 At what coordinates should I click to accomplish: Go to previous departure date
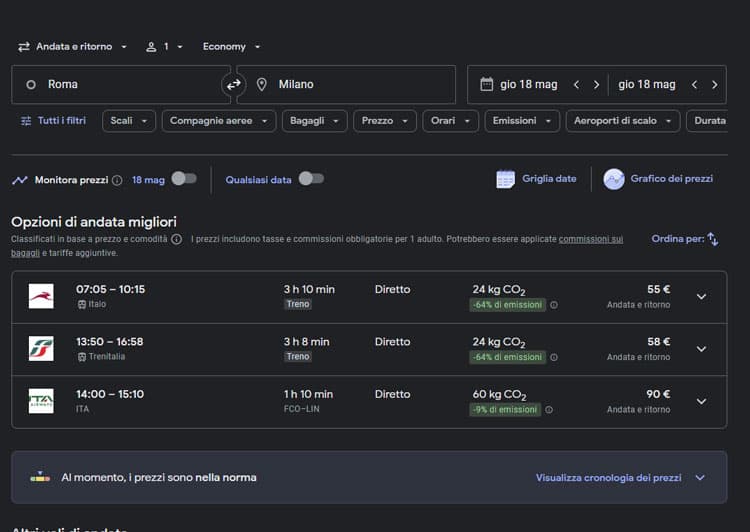pos(576,85)
